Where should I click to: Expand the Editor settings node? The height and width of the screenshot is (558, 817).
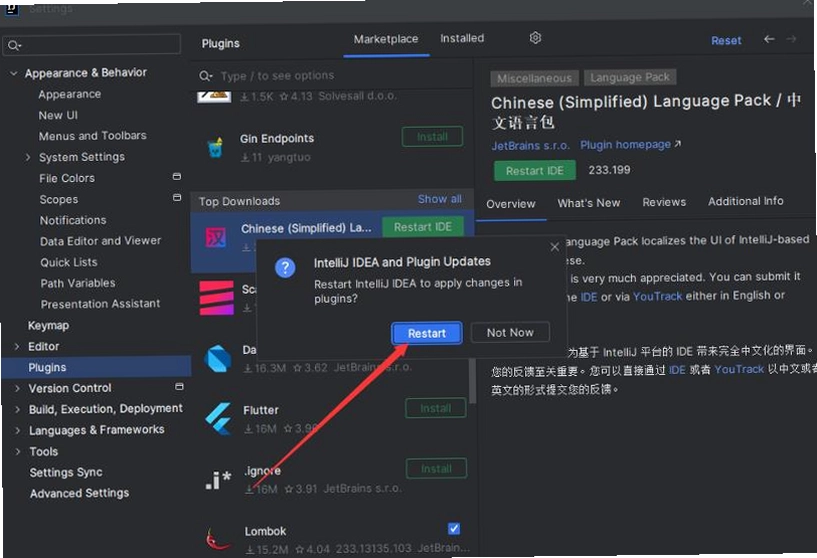pos(17,346)
